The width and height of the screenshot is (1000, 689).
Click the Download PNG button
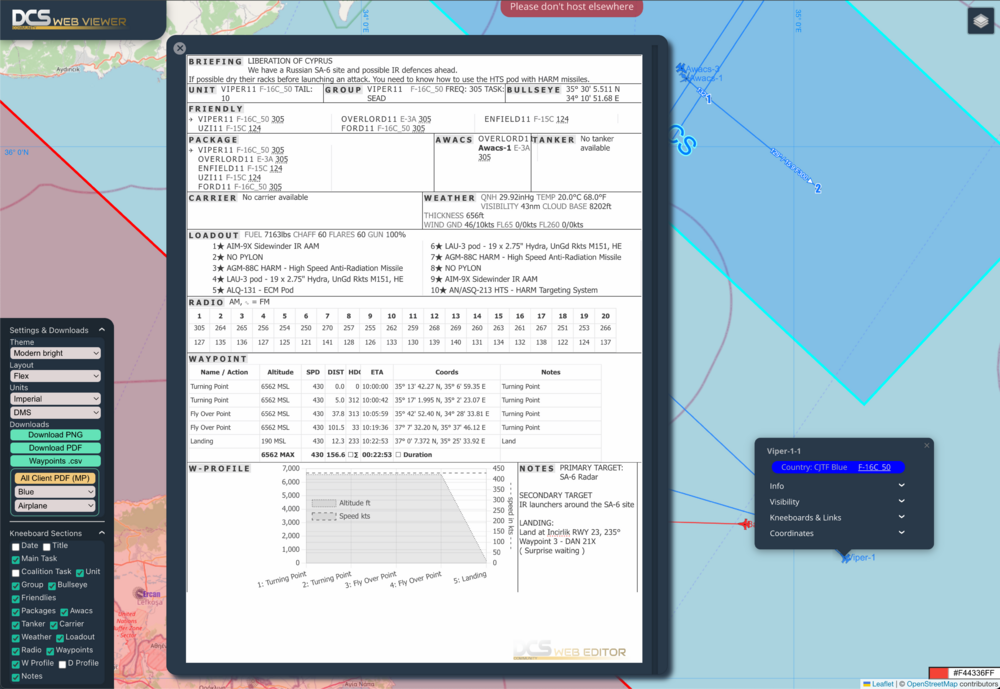55,435
